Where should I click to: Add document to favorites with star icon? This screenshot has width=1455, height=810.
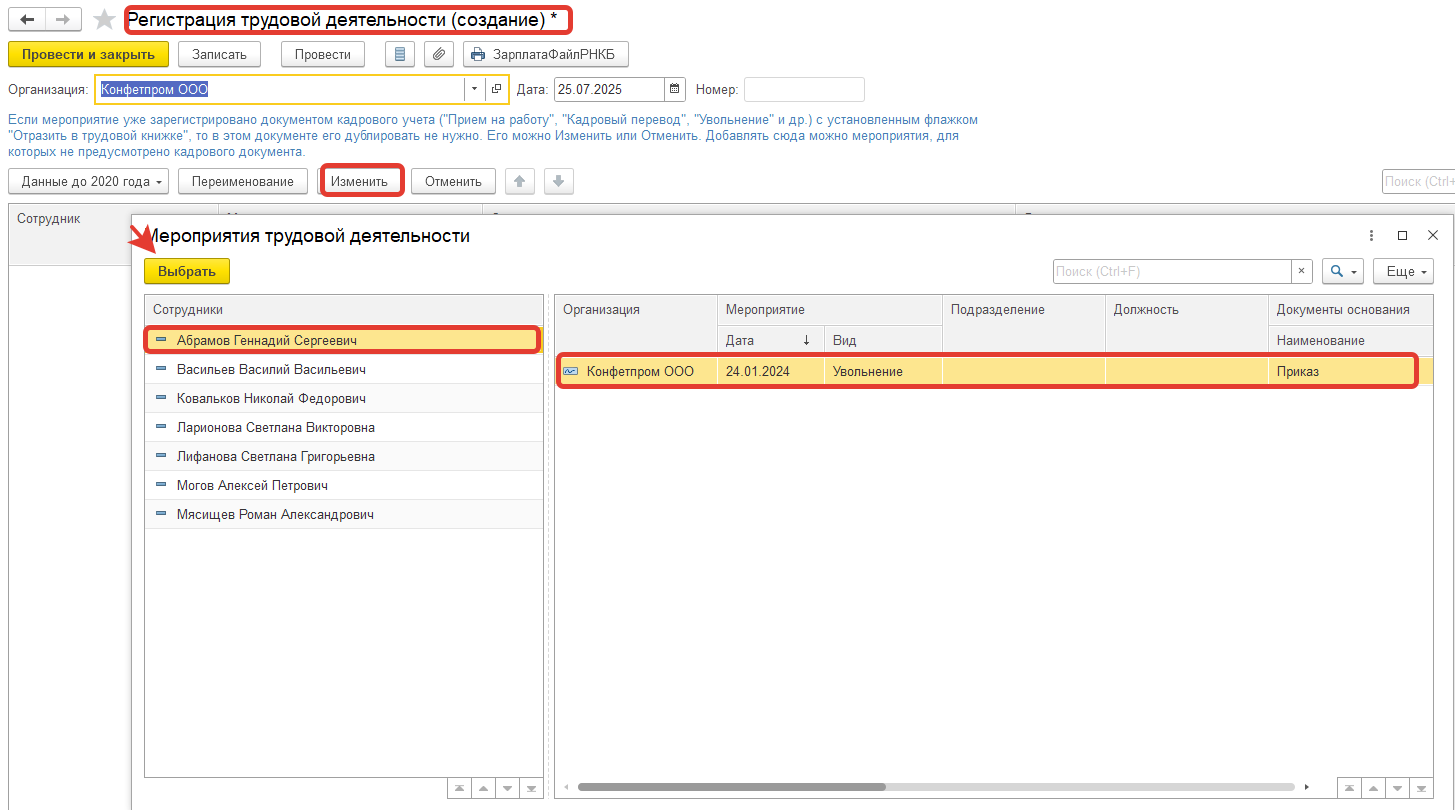click(104, 20)
